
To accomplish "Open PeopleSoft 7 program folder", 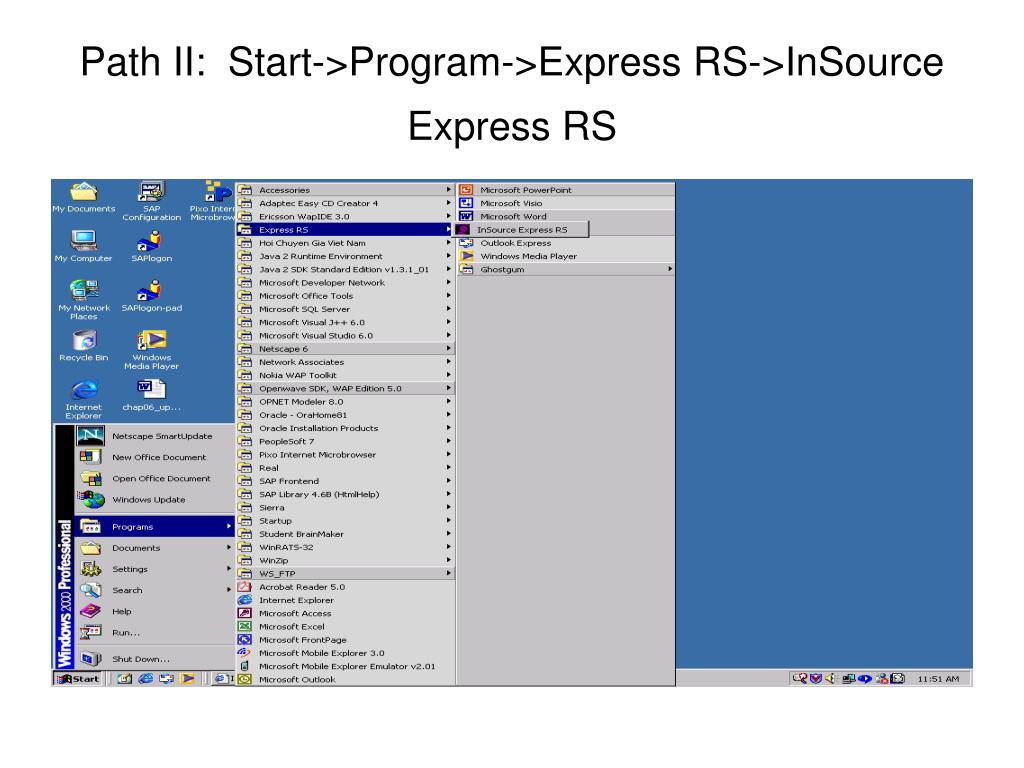I will (345, 441).
